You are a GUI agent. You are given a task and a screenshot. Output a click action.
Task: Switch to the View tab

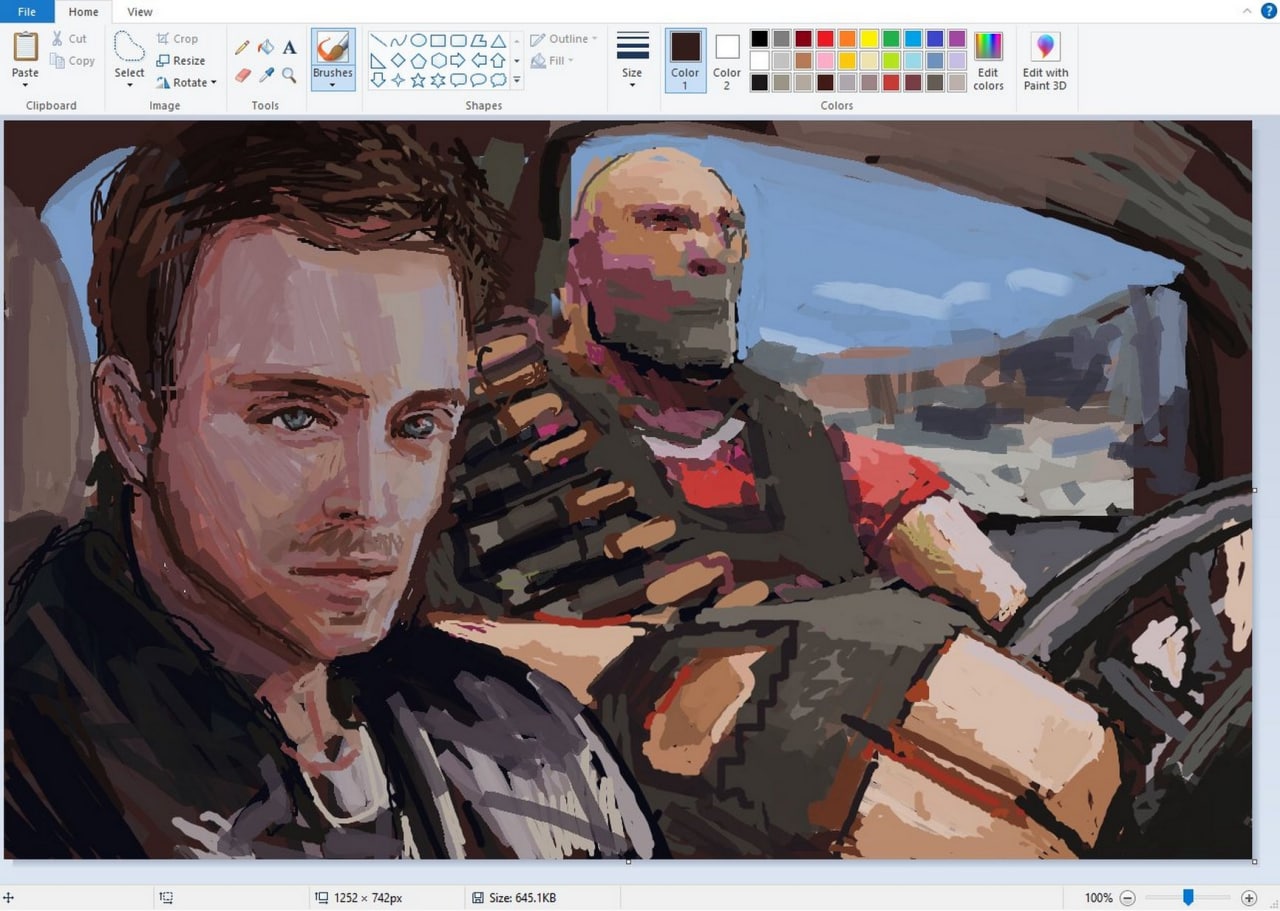(x=140, y=12)
